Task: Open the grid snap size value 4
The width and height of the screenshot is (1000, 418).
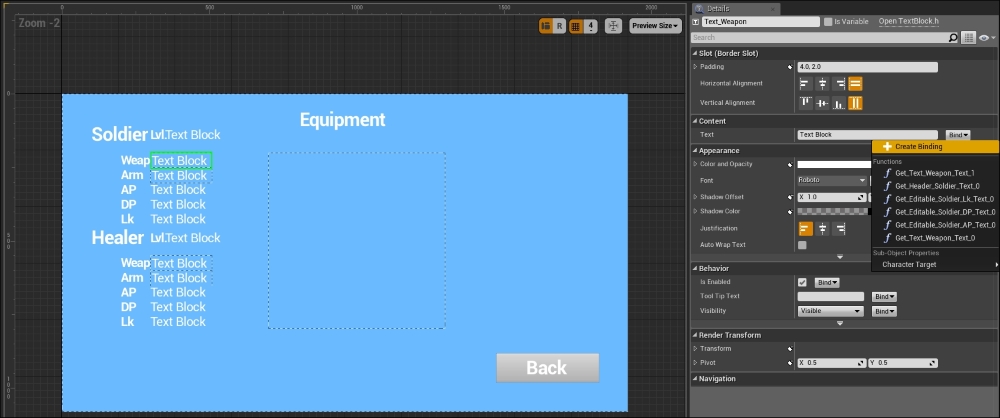Action: click(591, 26)
